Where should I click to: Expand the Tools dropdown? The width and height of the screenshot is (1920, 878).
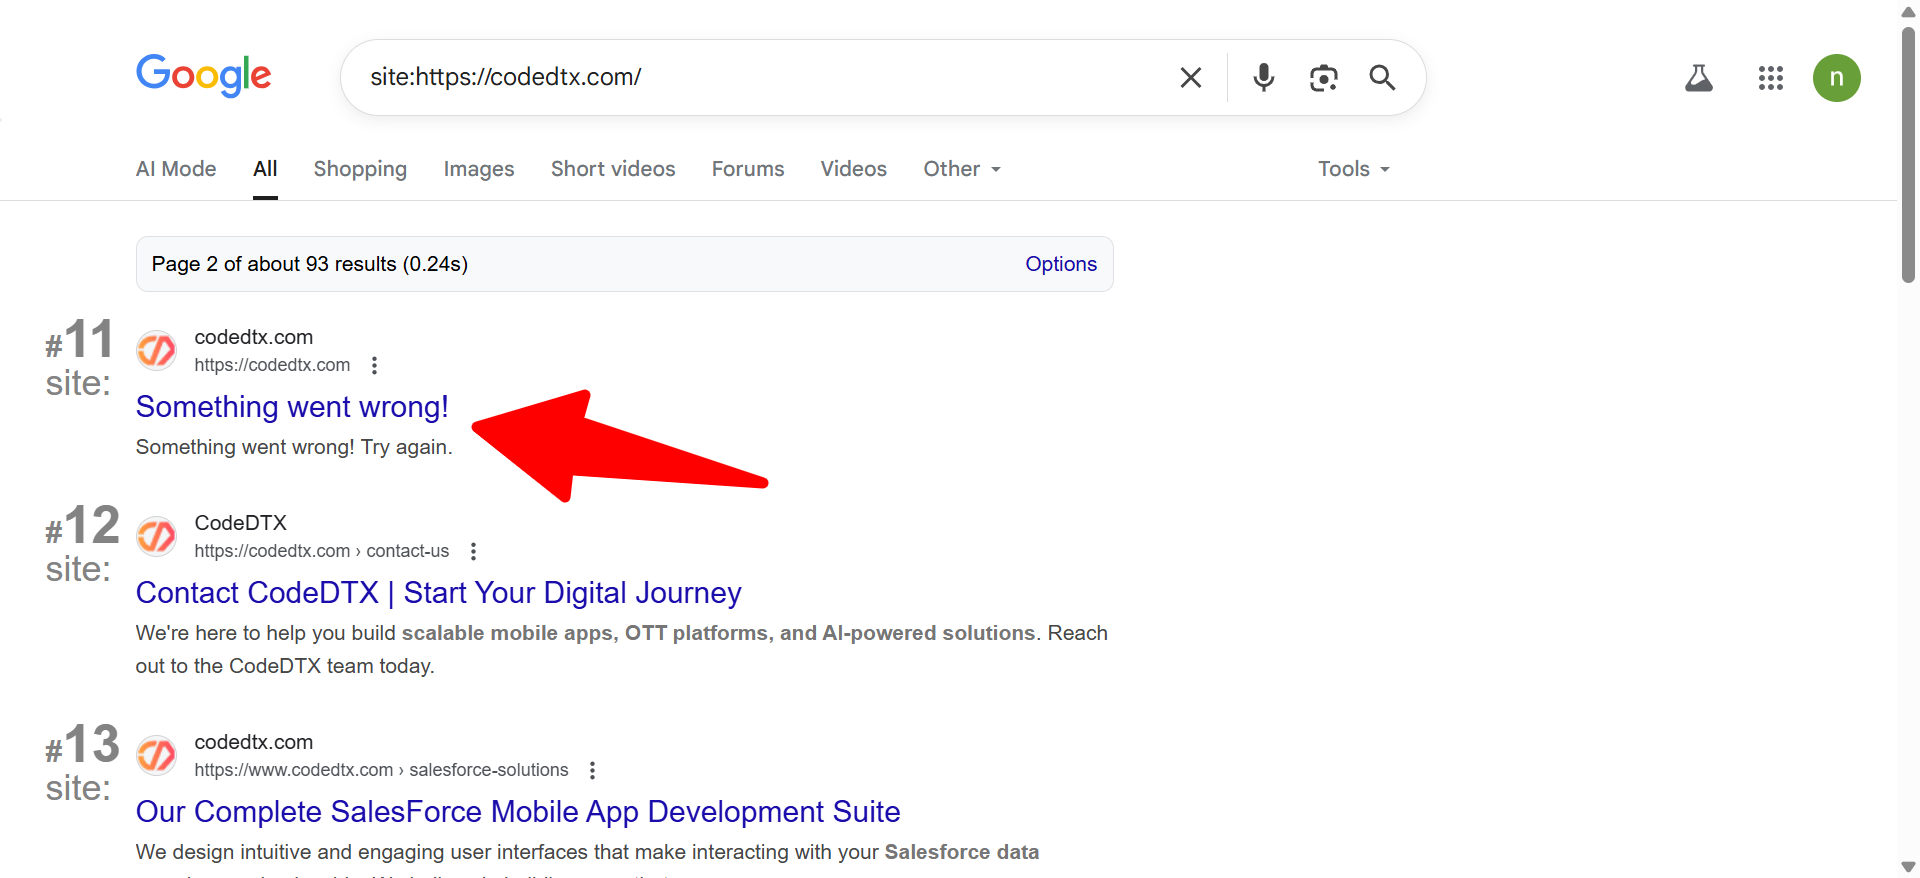tap(1354, 169)
